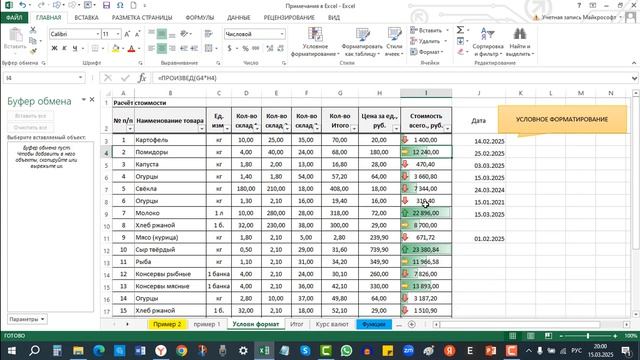640x360 pixels.
Task: Click the Increase decimal icon
Action: pyautogui.click(x=270, y=49)
